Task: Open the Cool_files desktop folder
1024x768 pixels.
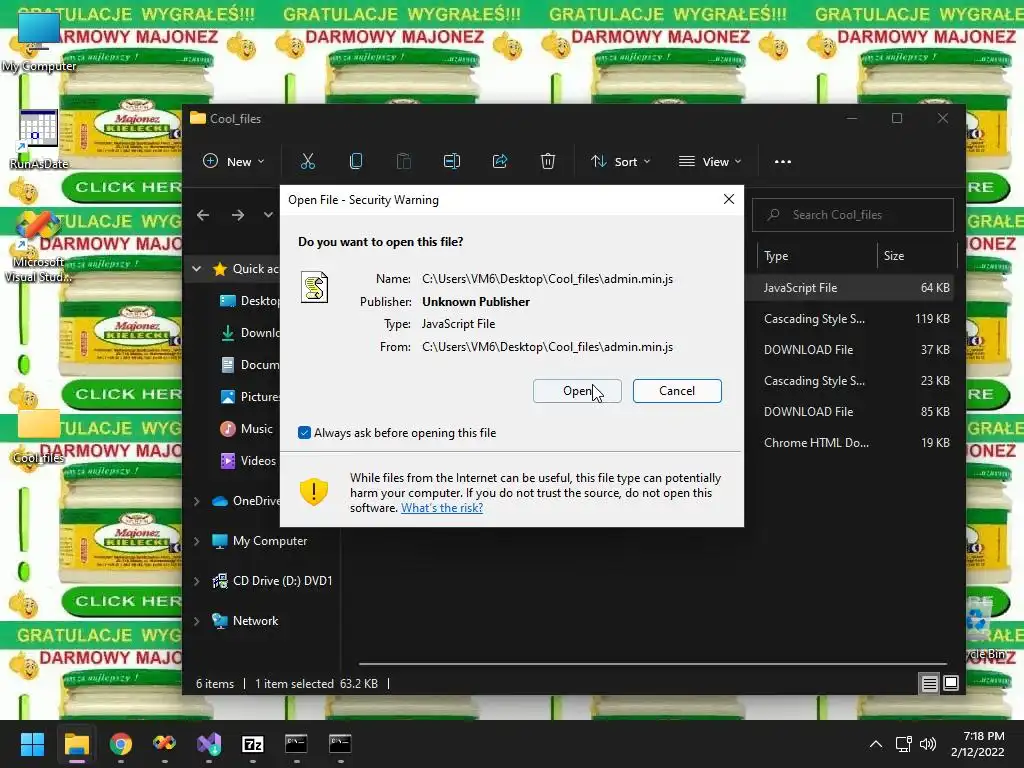Action: (x=39, y=436)
